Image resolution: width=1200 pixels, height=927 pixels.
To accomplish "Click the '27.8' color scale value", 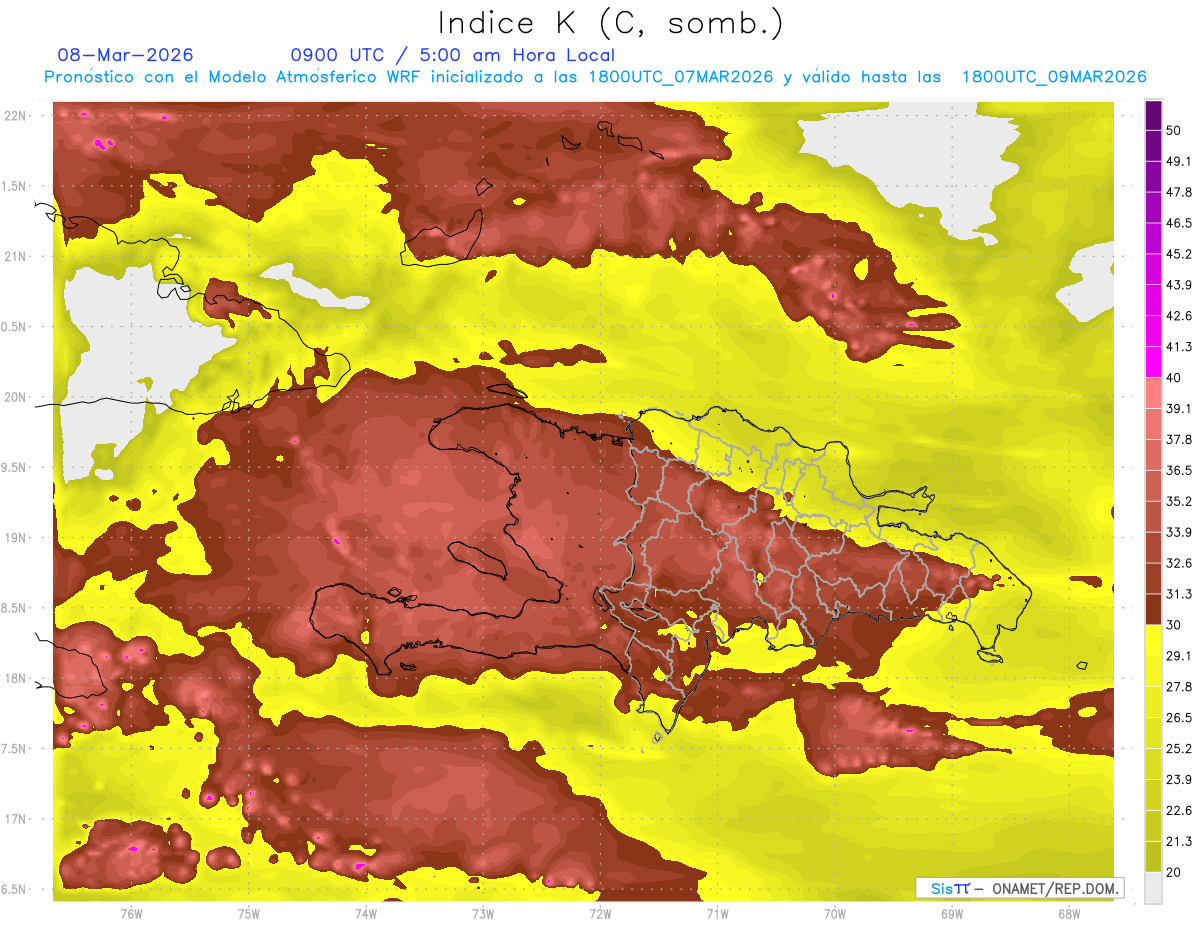I will pos(1179,687).
